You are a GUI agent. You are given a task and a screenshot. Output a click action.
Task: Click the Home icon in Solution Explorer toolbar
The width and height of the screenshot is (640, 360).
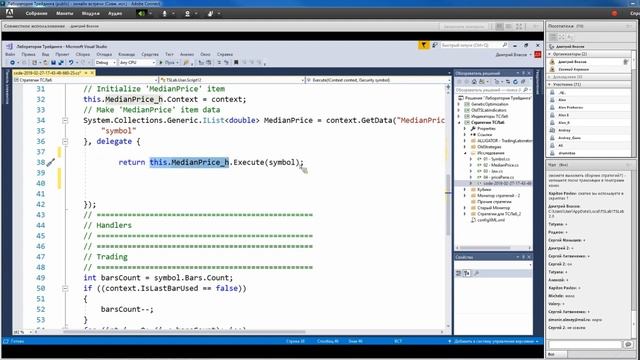coord(474,82)
